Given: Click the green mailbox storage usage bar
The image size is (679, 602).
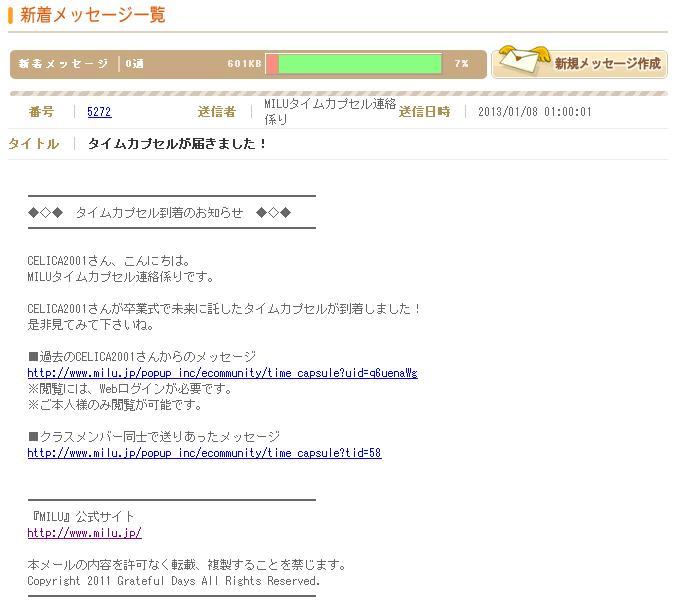Looking at the screenshot, I should click(x=360, y=64).
